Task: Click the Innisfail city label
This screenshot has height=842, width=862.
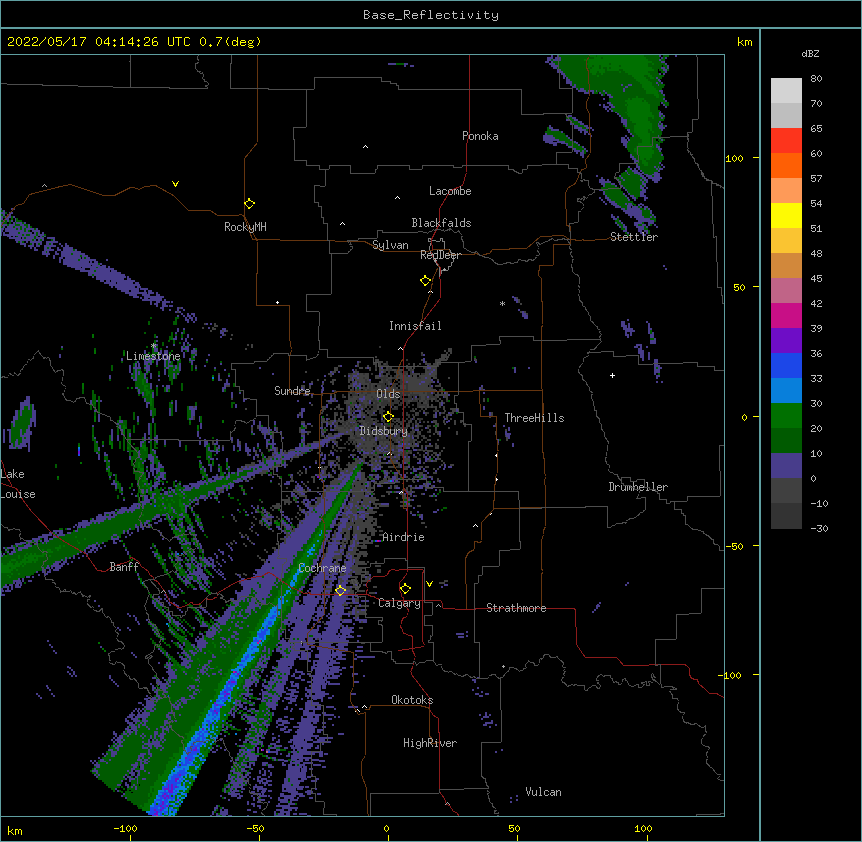Action: pos(415,326)
